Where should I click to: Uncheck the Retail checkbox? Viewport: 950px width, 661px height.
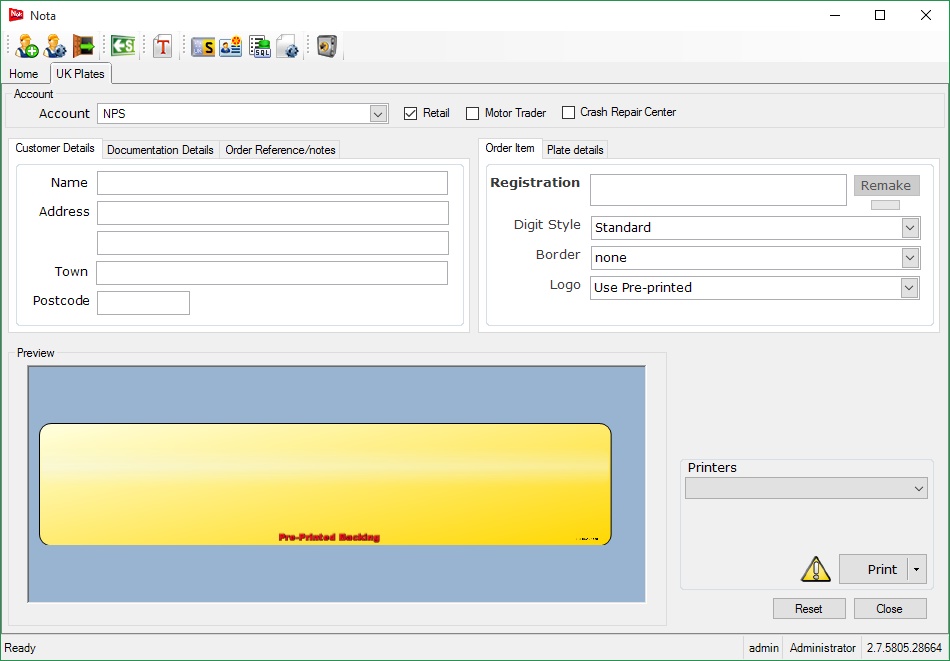tap(410, 113)
